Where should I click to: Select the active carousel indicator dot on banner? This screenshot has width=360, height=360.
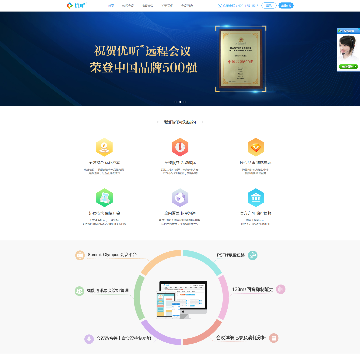(x=180, y=102)
